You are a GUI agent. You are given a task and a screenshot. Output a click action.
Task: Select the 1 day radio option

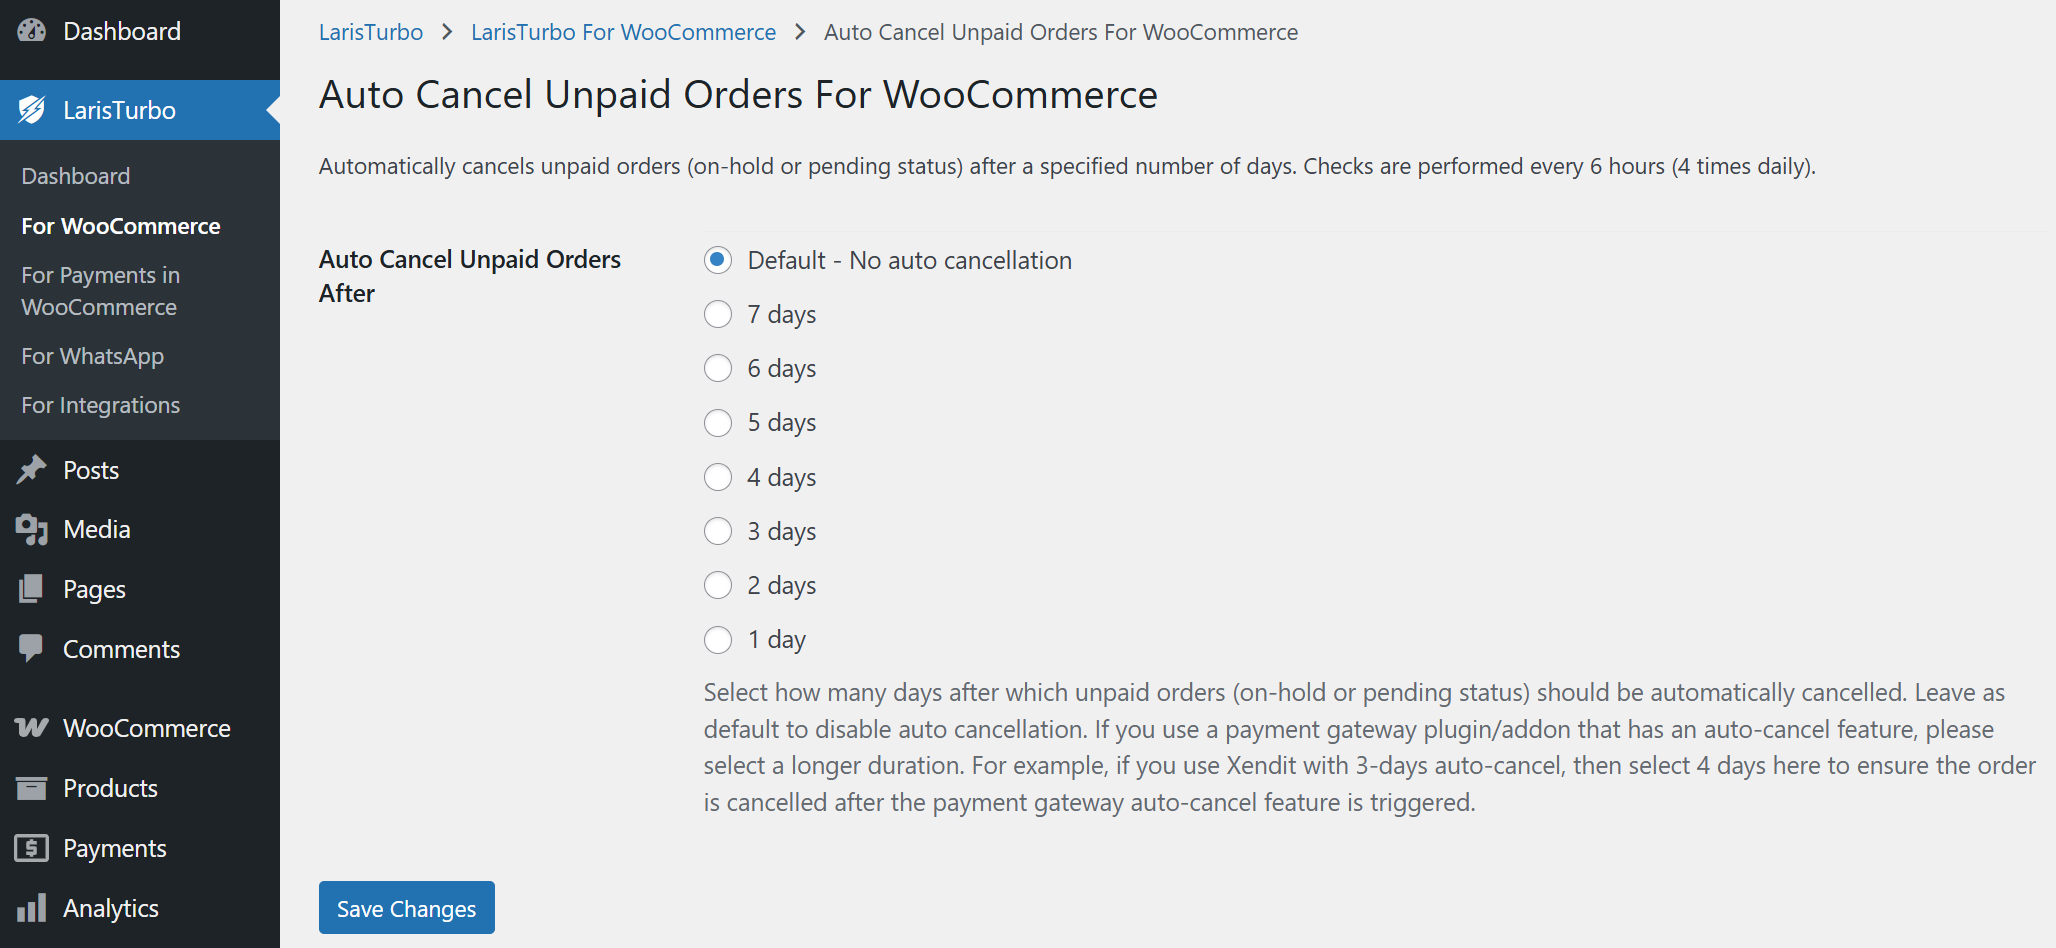(x=718, y=639)
